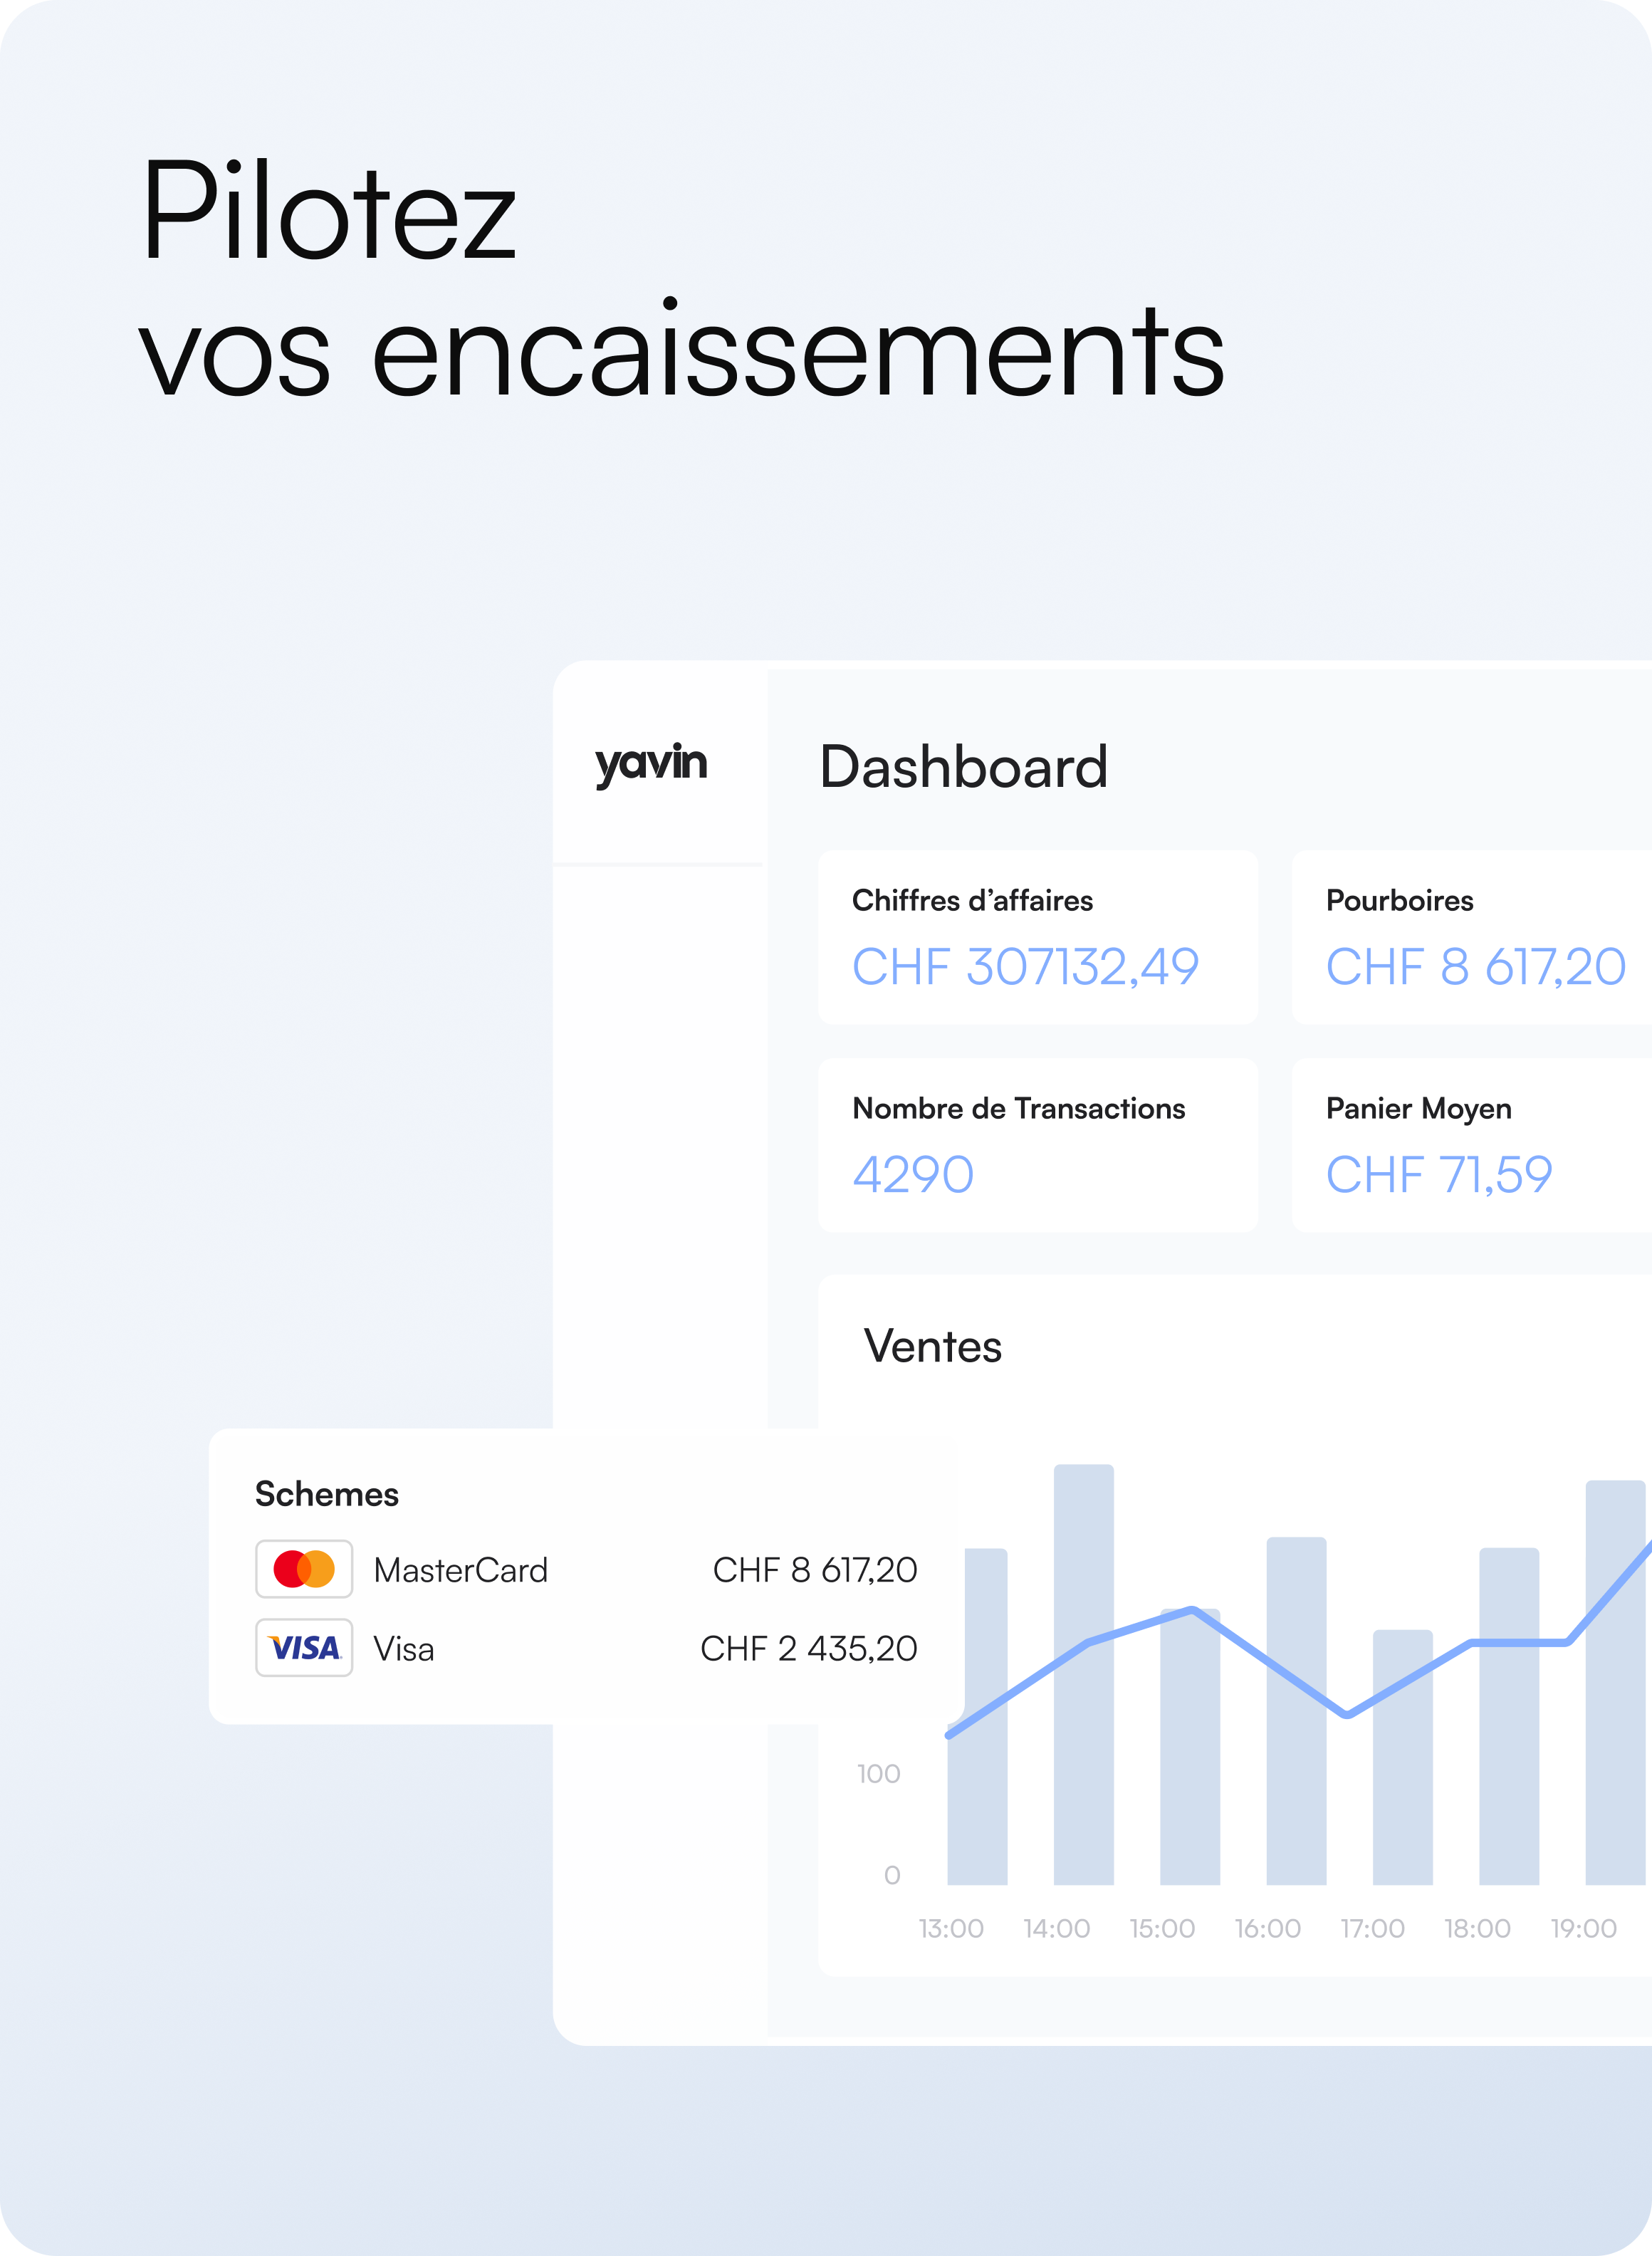Click the MasterCard logo icon
This screenshot has height=2256, width=1652.
click(x=304, y=1569)
